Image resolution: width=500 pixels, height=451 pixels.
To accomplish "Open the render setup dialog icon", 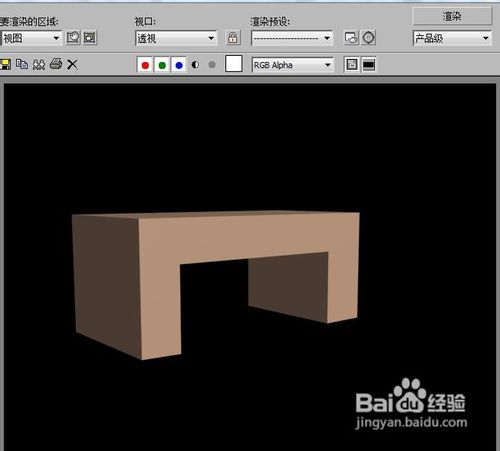I will (351, 38).
